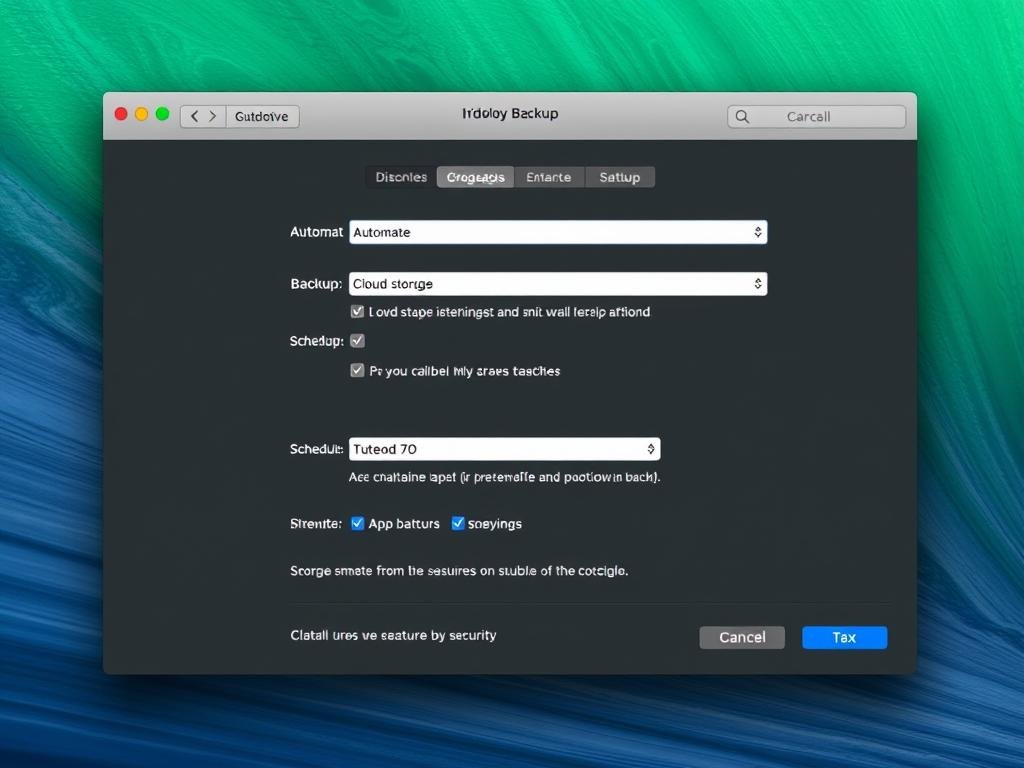Click the red close window button
The height and width of the screenshot is (768, 1024).
point(121,114)
